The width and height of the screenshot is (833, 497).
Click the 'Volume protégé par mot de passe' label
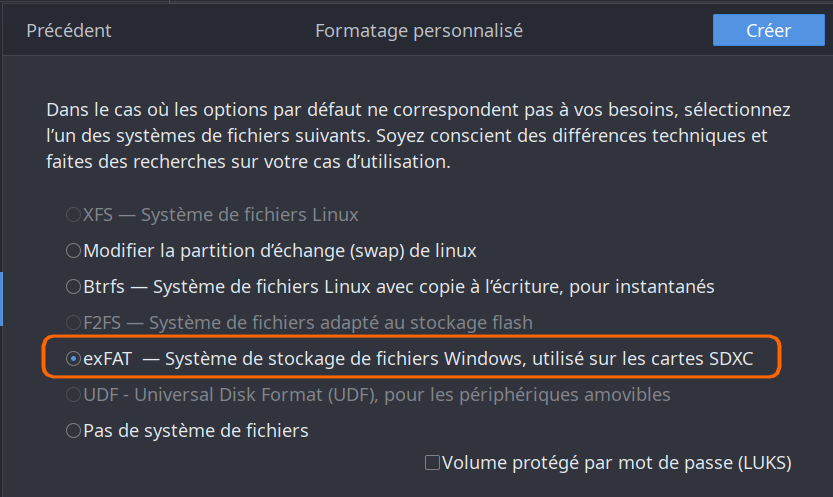[616, 463]
